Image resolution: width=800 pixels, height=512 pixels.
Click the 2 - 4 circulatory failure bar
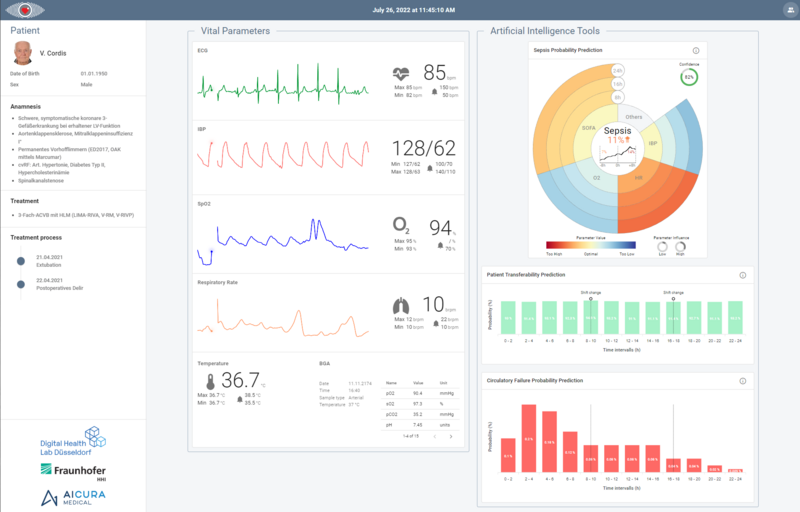coord(527,438)
